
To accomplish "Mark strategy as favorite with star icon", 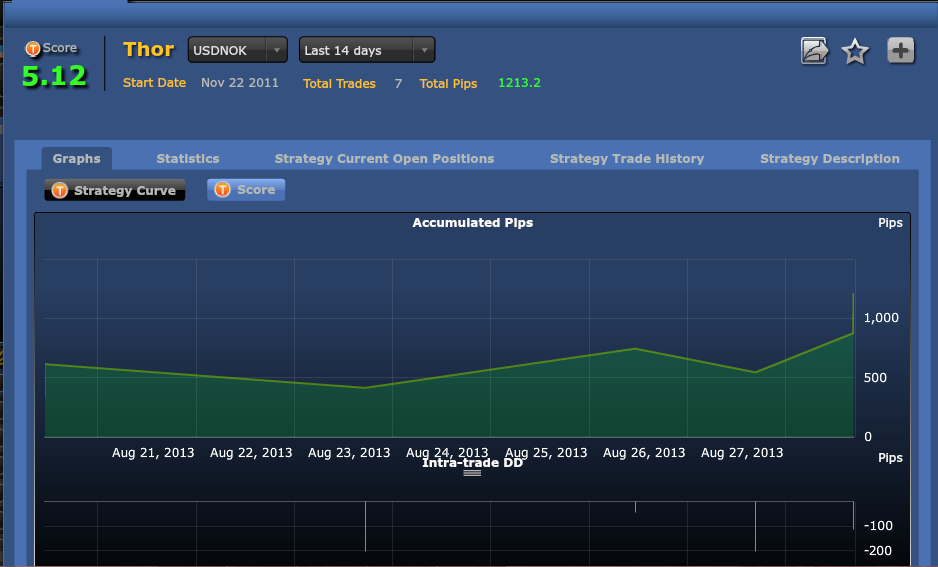I will (x=855, y=51).
